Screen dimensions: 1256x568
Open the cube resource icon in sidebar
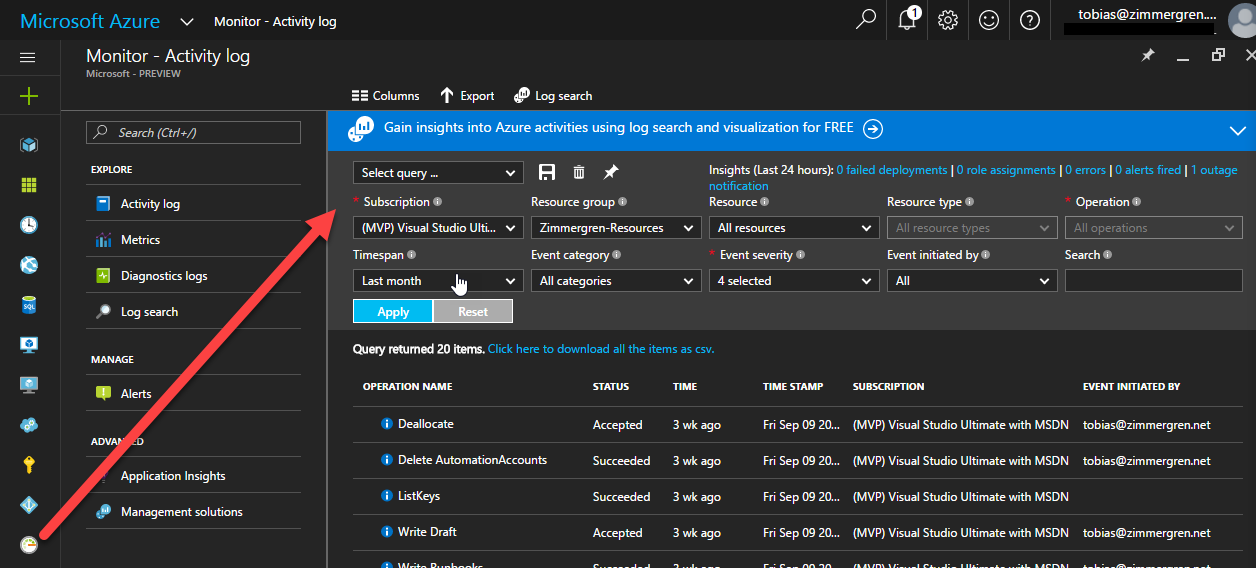coord(29,145)
